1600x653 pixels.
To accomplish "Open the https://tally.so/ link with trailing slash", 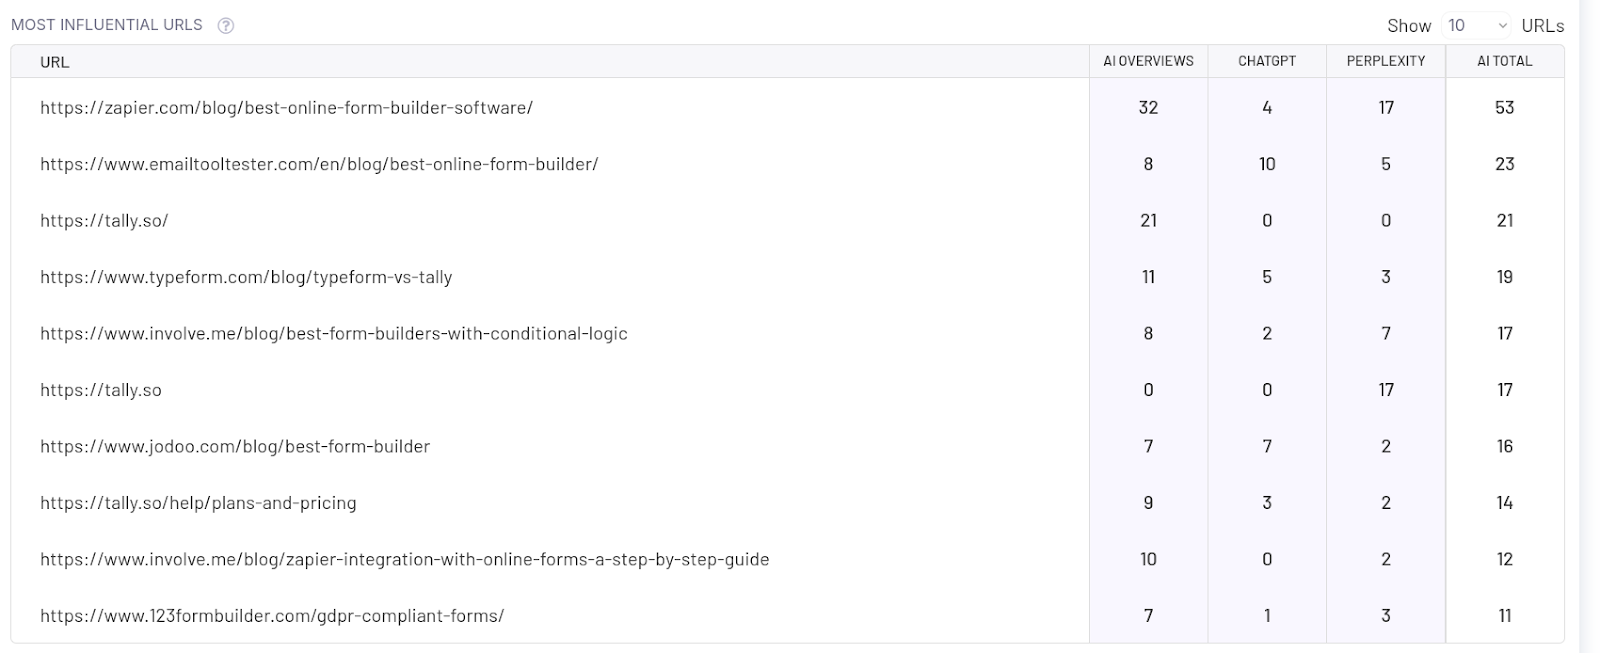I will 104,221.
